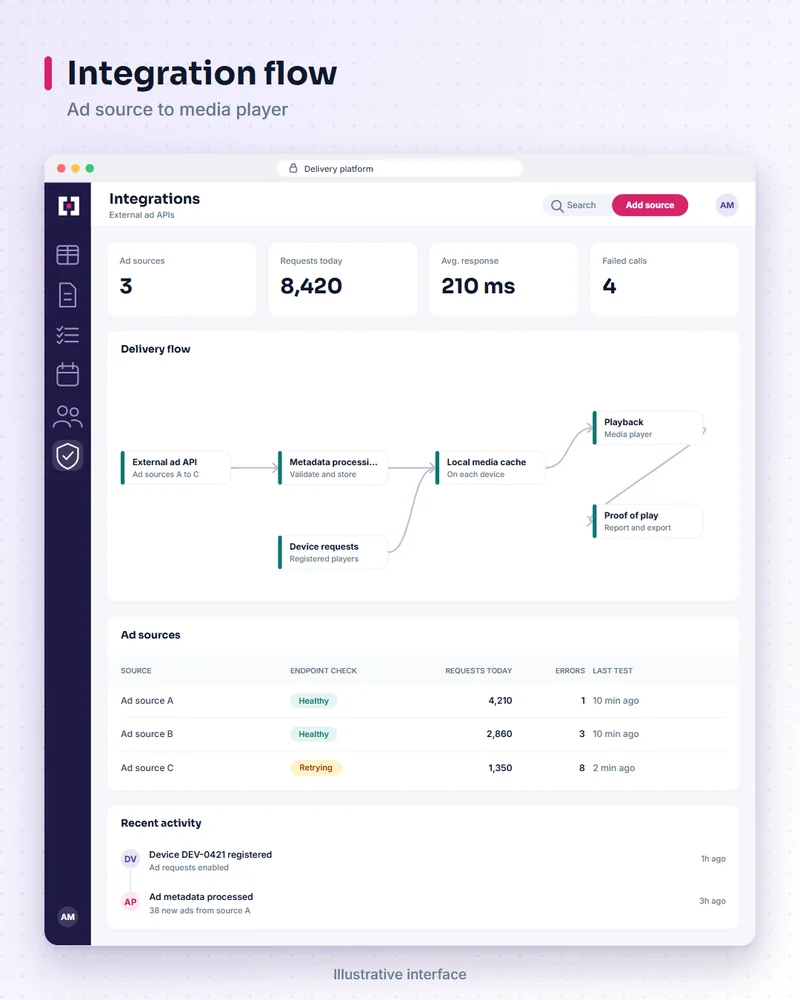Select the Device requests flow node
The height and width of the screenshot is (1000, 800).
click(x=332, y=552)
